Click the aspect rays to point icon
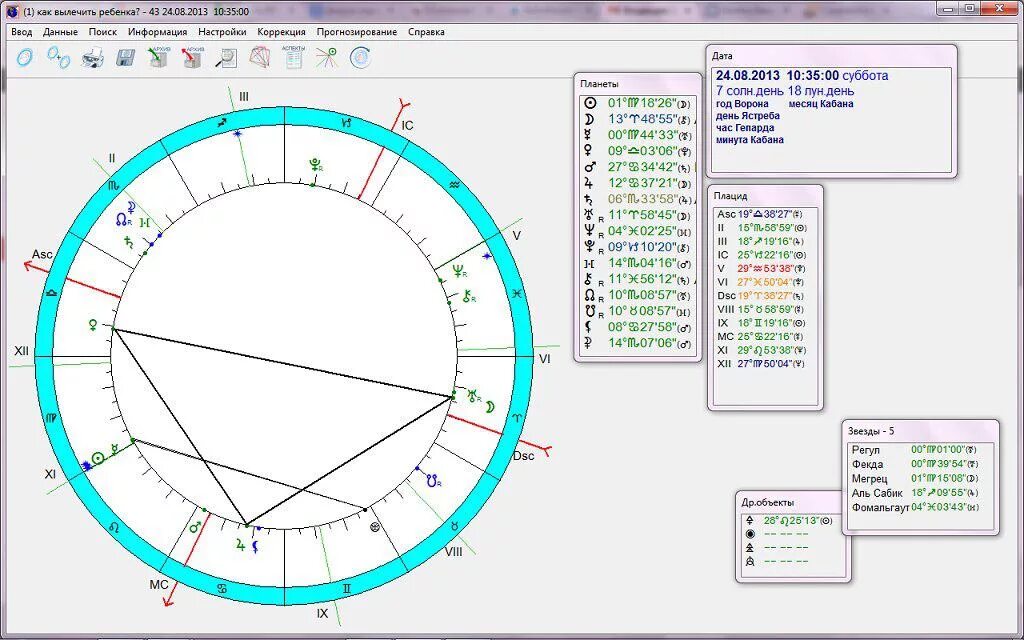The height and width of the screenshot is (640, 1024). [x=327, y=57]
